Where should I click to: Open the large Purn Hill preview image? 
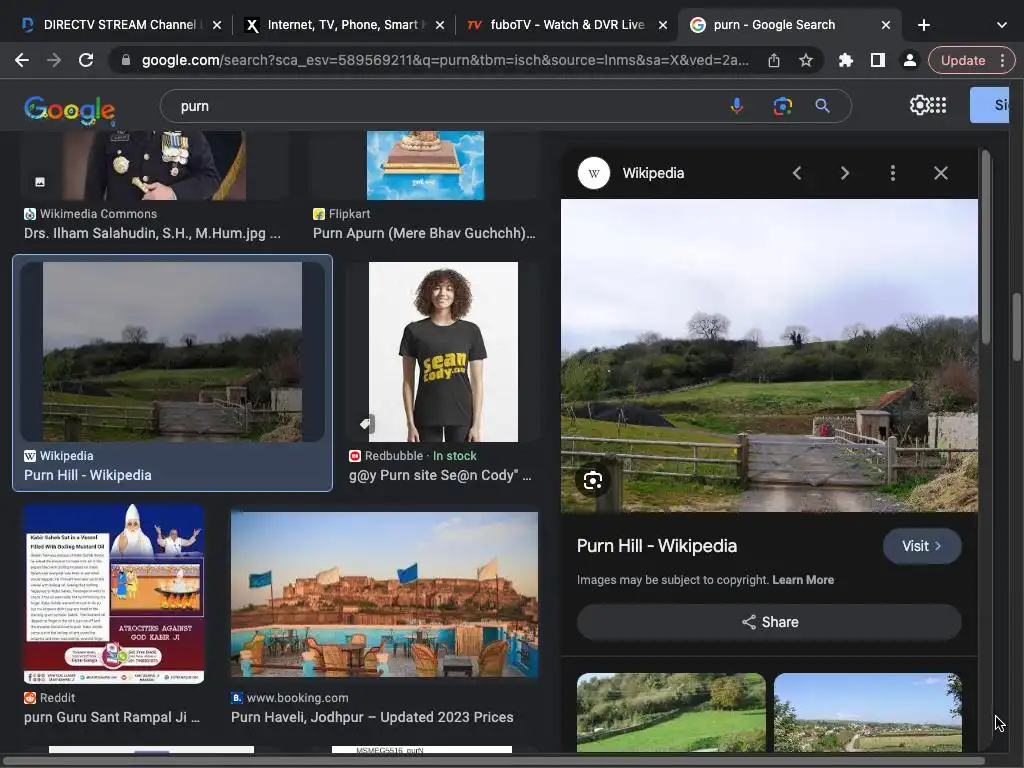(769, 355)
